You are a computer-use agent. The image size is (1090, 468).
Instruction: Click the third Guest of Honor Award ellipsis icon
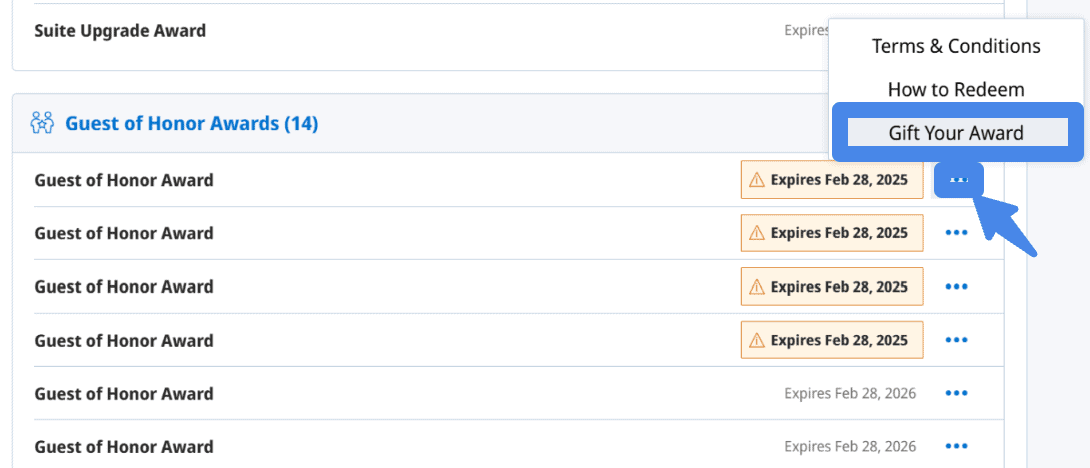957,287
